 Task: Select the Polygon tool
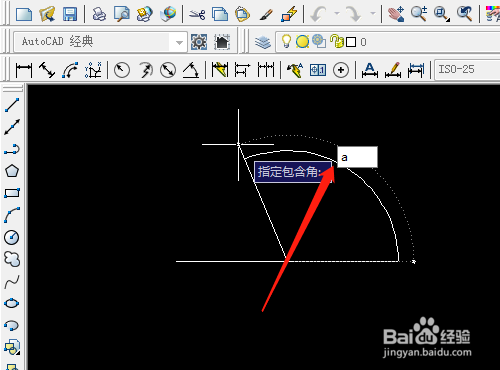coord(12,171)
